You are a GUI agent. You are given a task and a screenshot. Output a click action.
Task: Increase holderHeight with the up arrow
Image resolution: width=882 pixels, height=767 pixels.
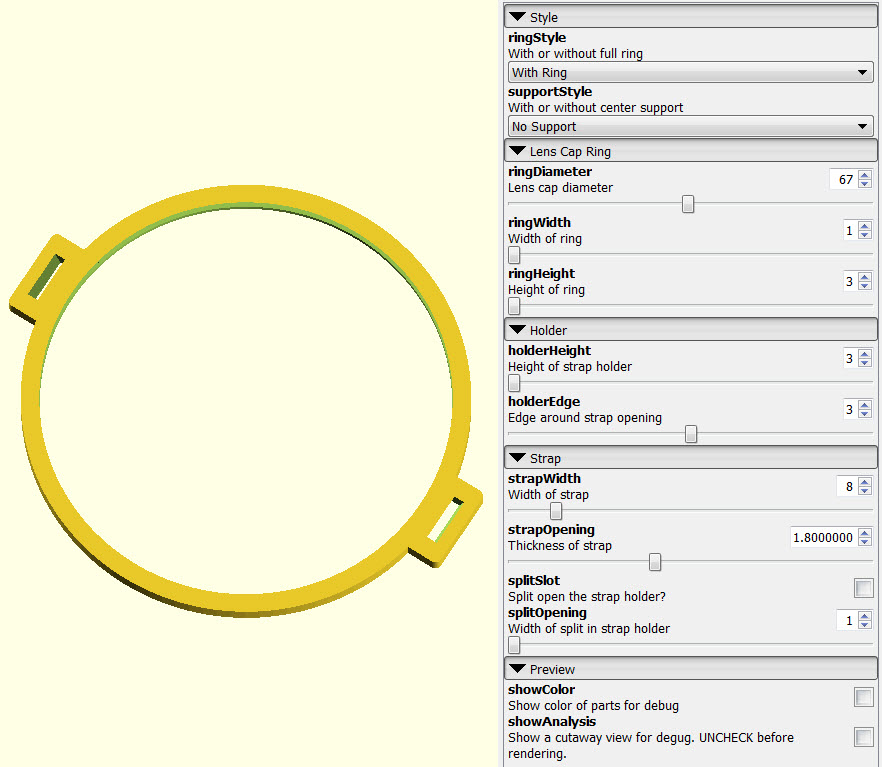[865, 354]
